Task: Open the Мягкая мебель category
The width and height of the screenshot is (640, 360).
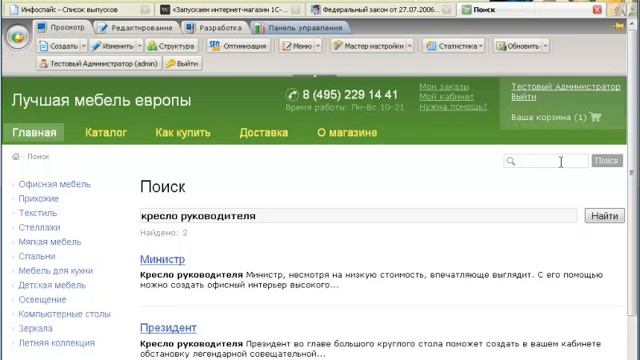Action: 50,242
